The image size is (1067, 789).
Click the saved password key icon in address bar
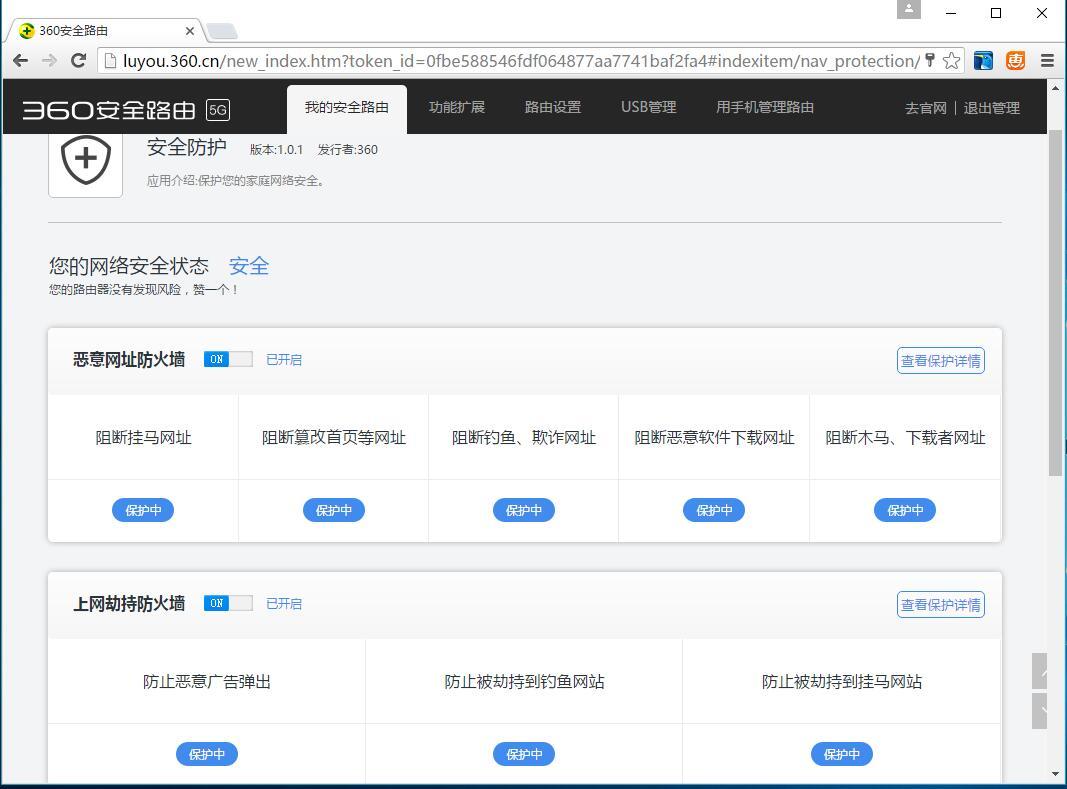932,61
